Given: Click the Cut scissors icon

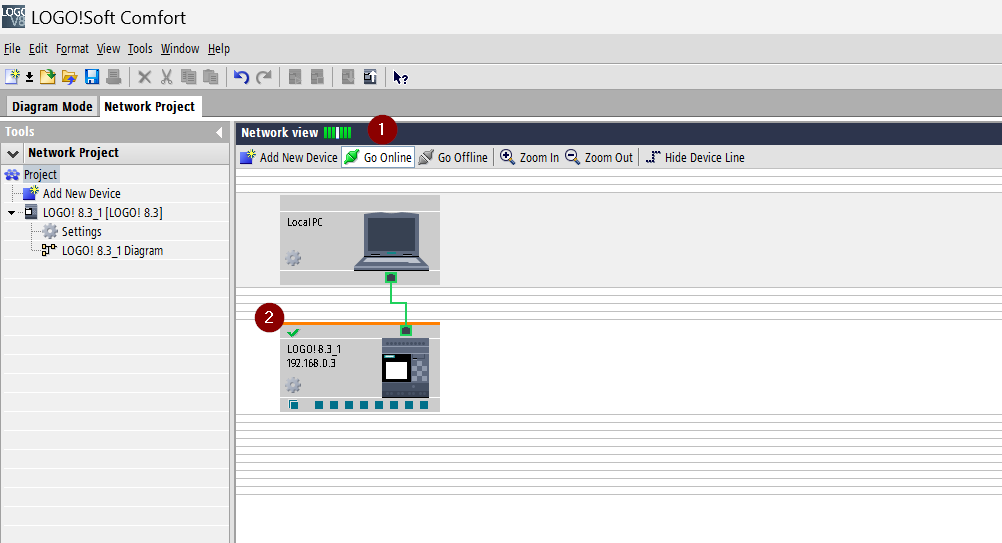Looking at the screenshot, I should 166,77.
